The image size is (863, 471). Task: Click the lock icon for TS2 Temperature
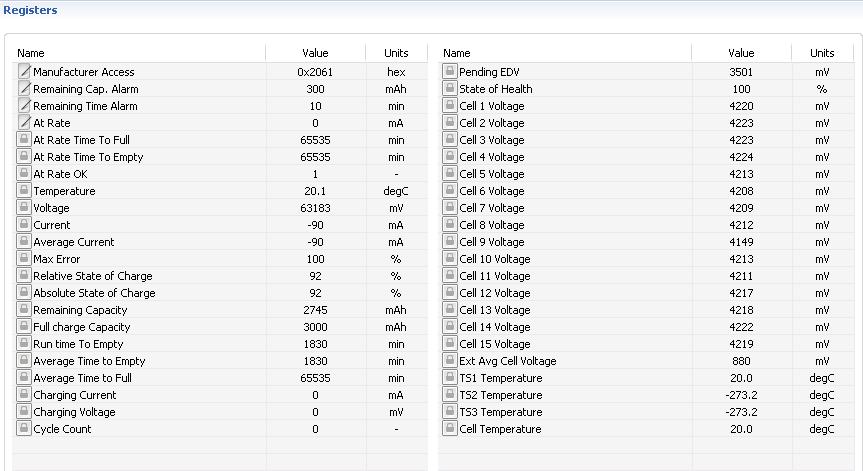450,395
